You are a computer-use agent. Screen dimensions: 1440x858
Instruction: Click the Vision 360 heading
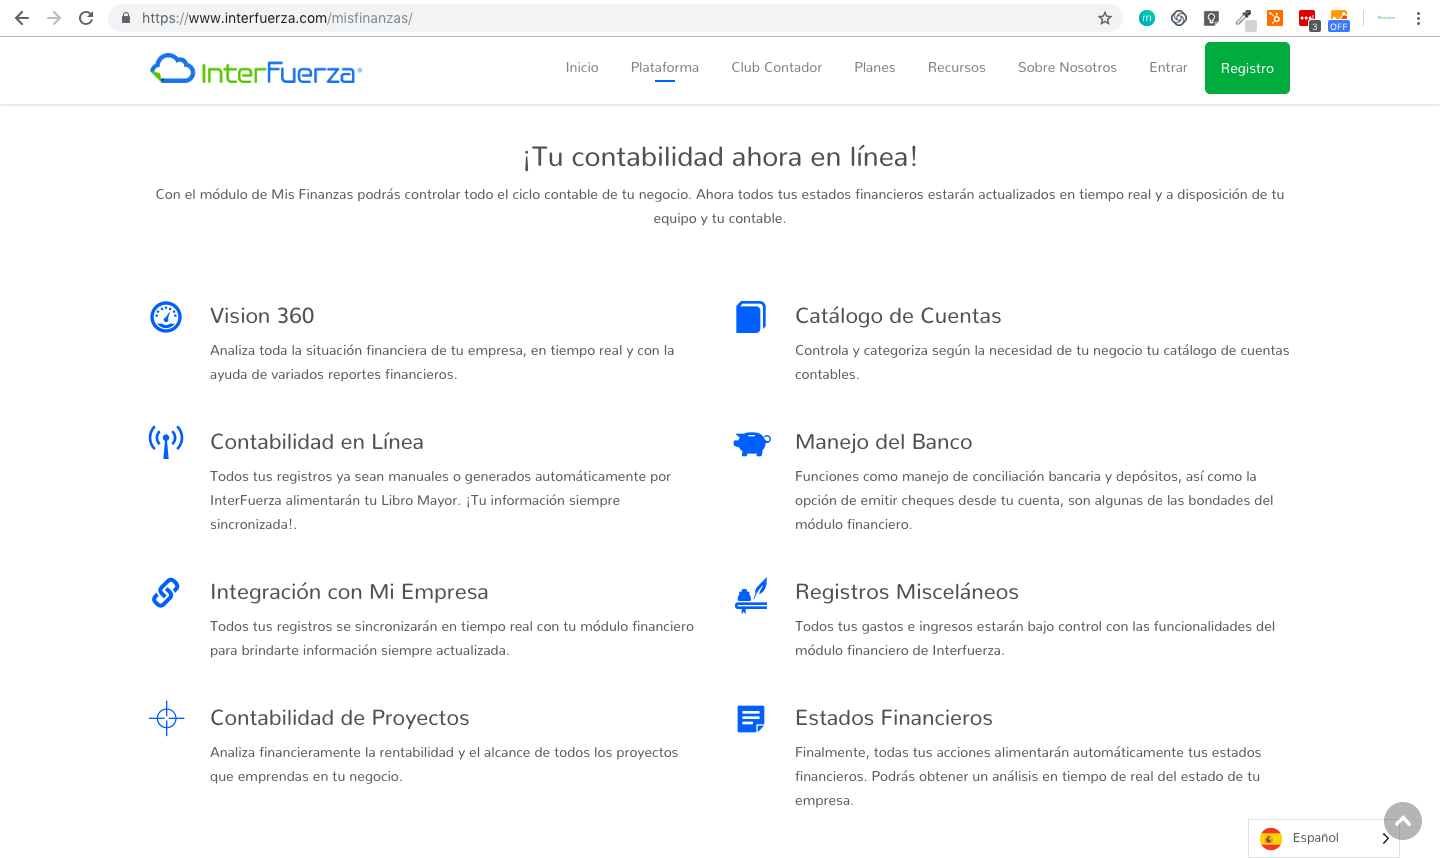pyautogui.click(x=262, y=316)
